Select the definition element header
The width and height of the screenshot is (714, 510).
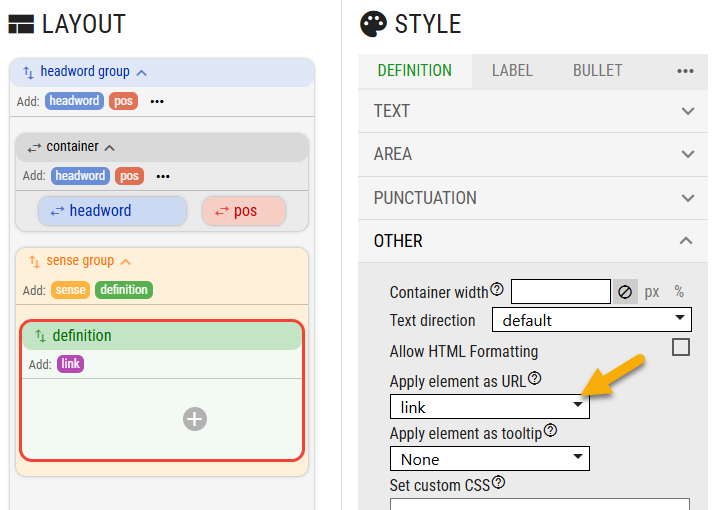pos(162,336)
